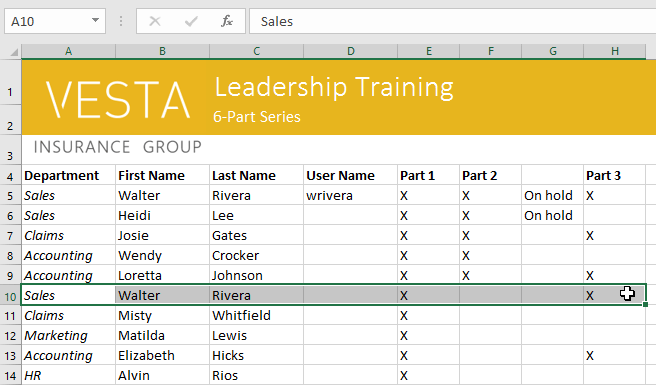
Task: Click the Marketing department cell
Action: coord(69,336)
